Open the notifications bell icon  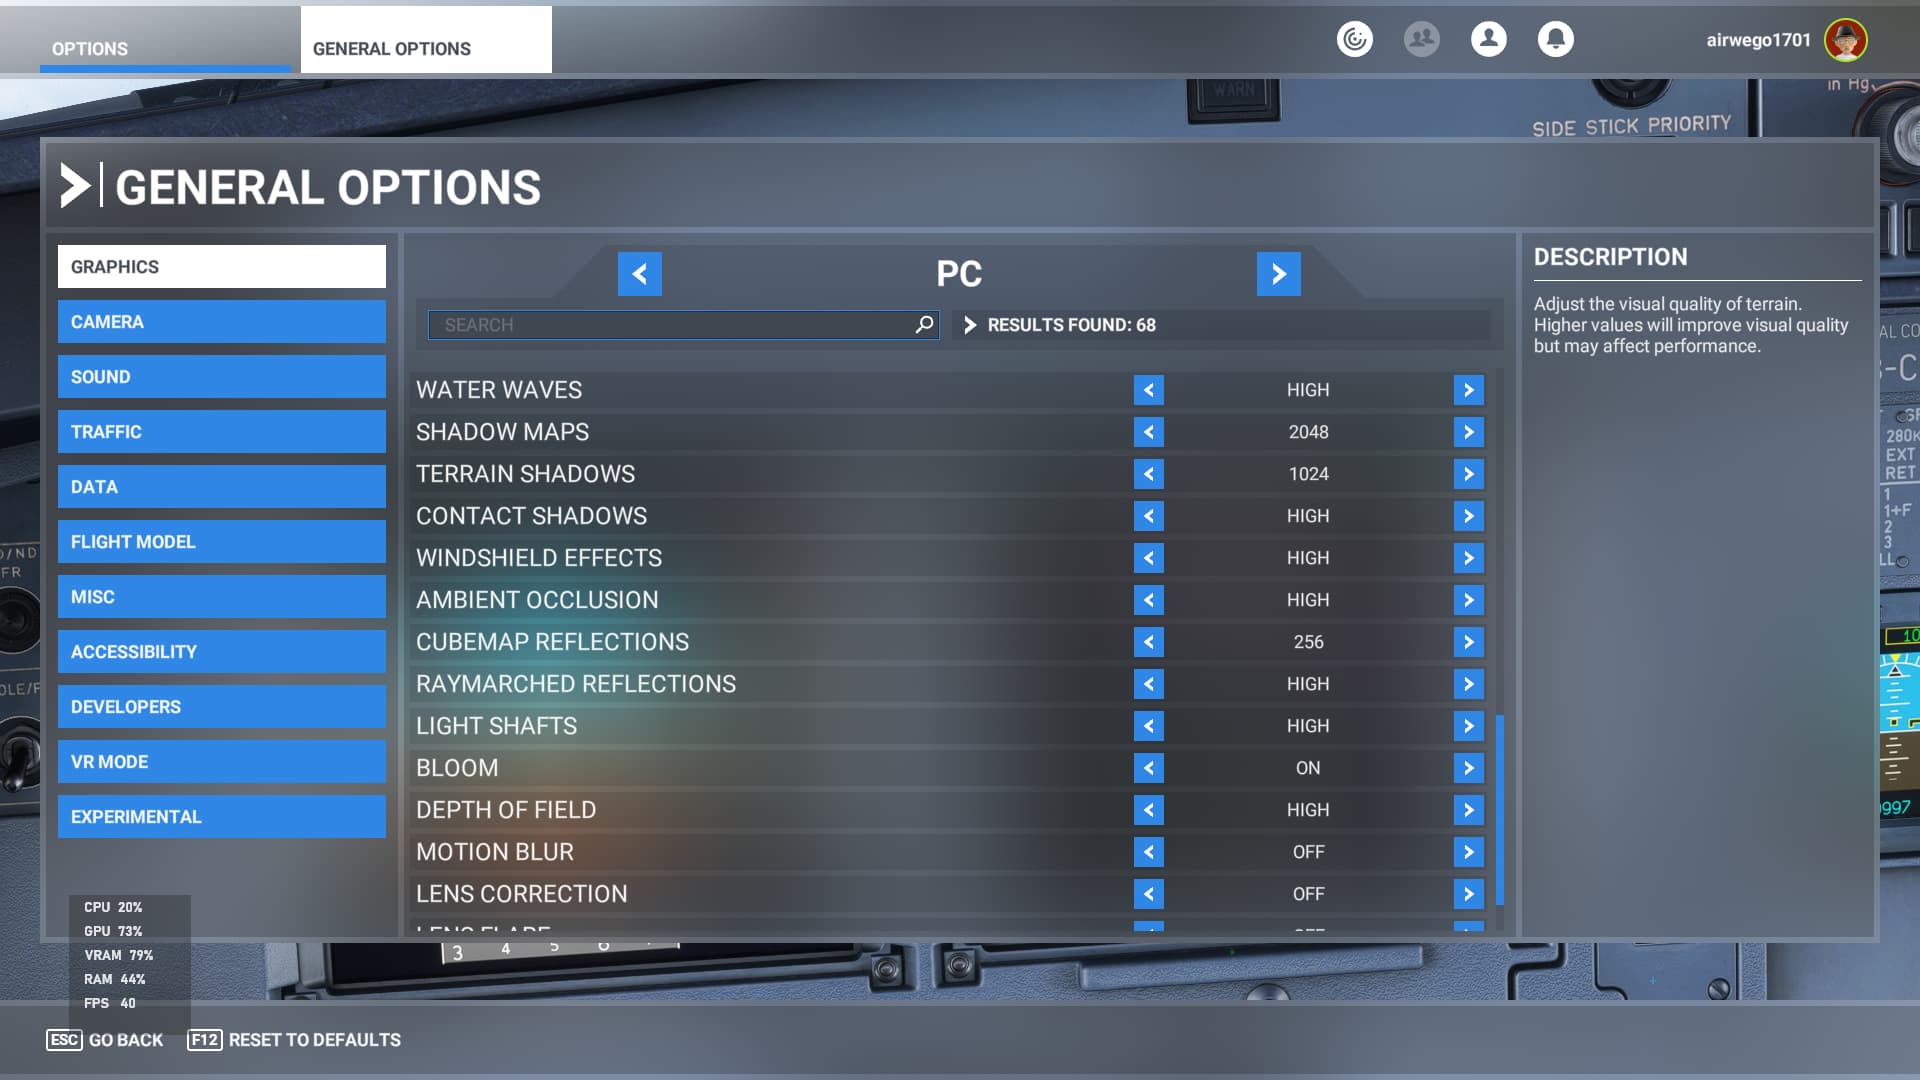click(x=1555, y=39)
